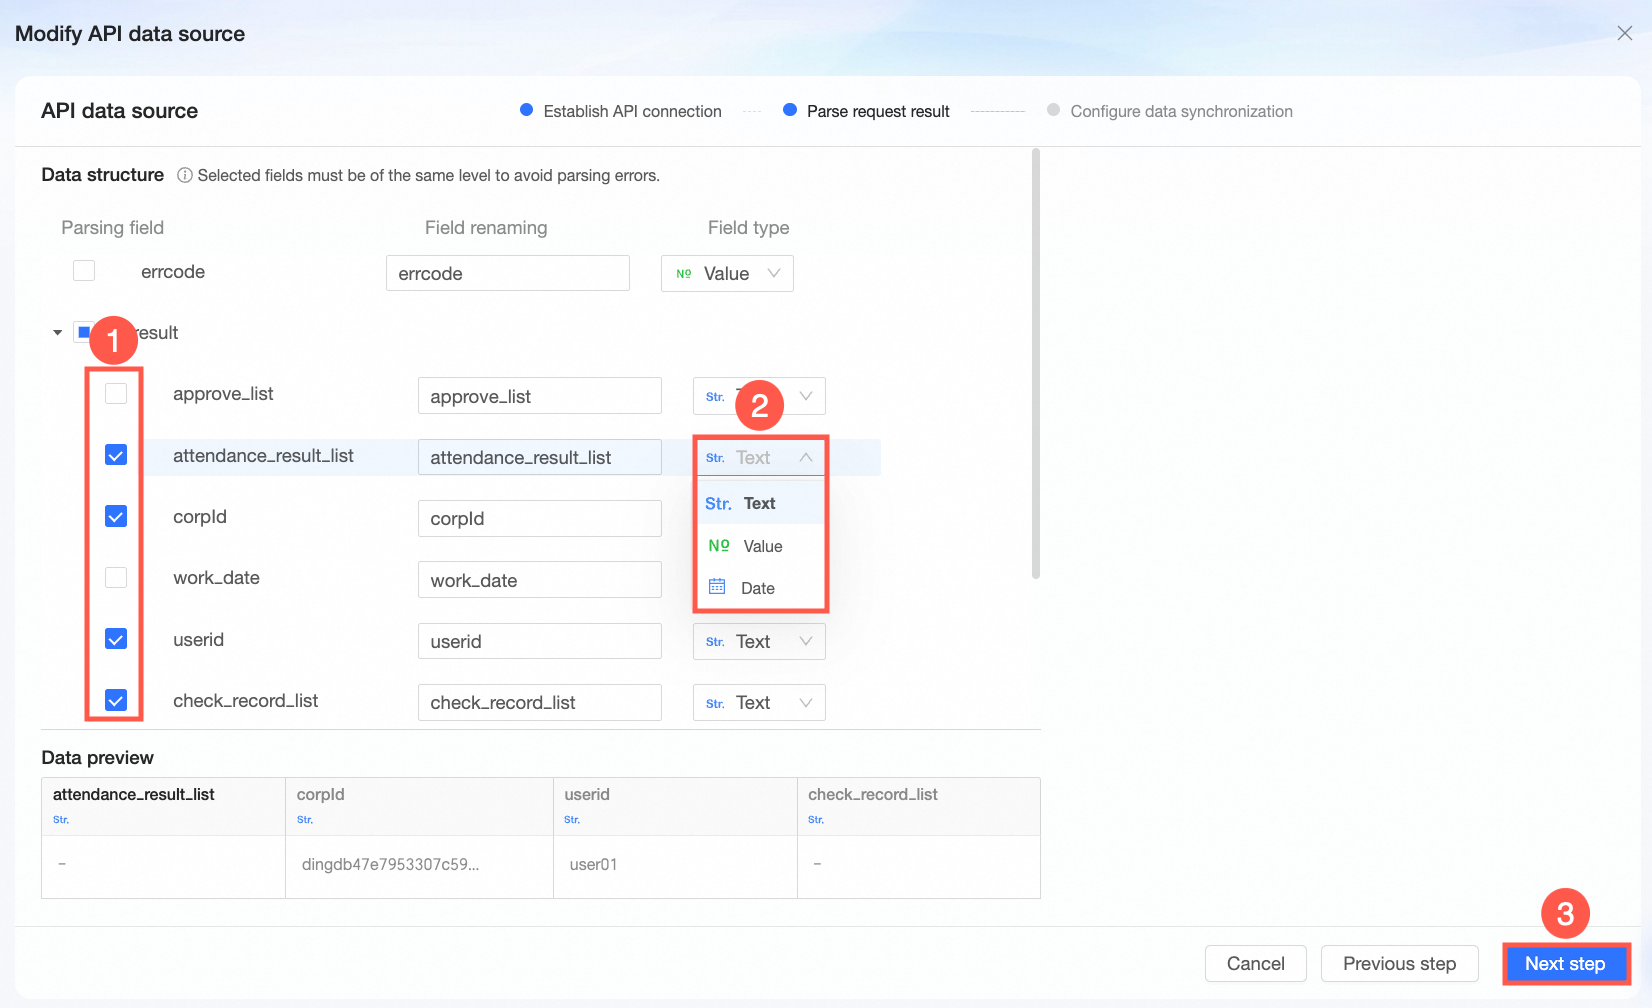Select Date from the field type list

click(x=760, y=588)
